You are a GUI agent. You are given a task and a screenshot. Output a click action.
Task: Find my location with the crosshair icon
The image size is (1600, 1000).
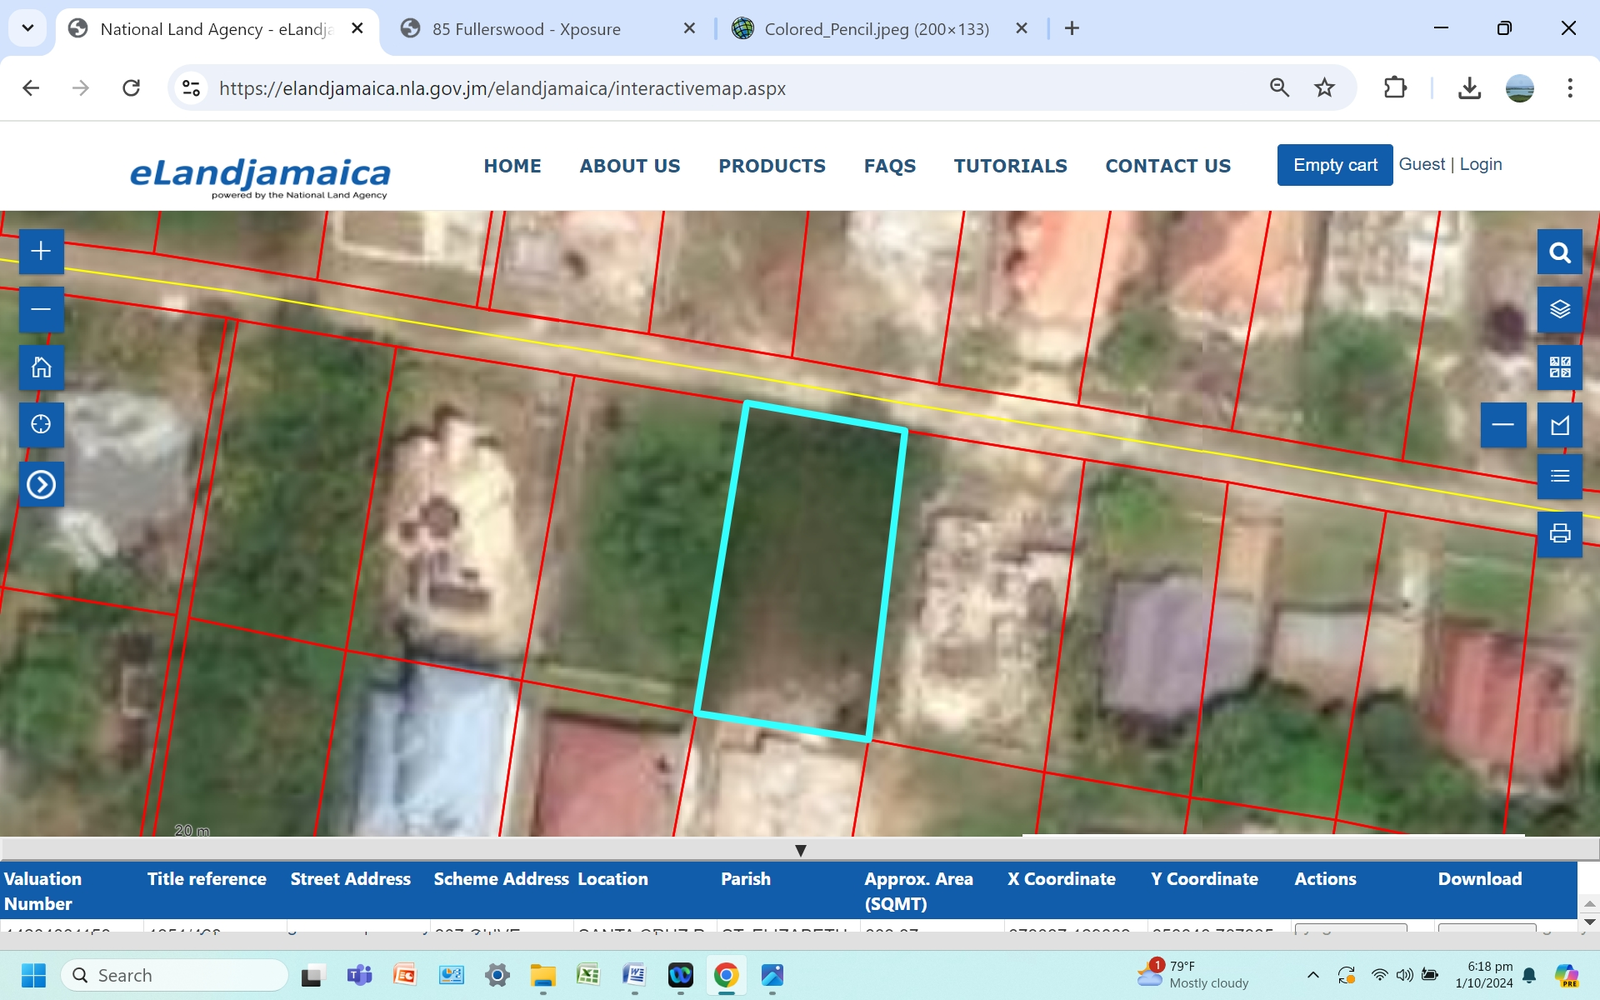pos(41,425)
